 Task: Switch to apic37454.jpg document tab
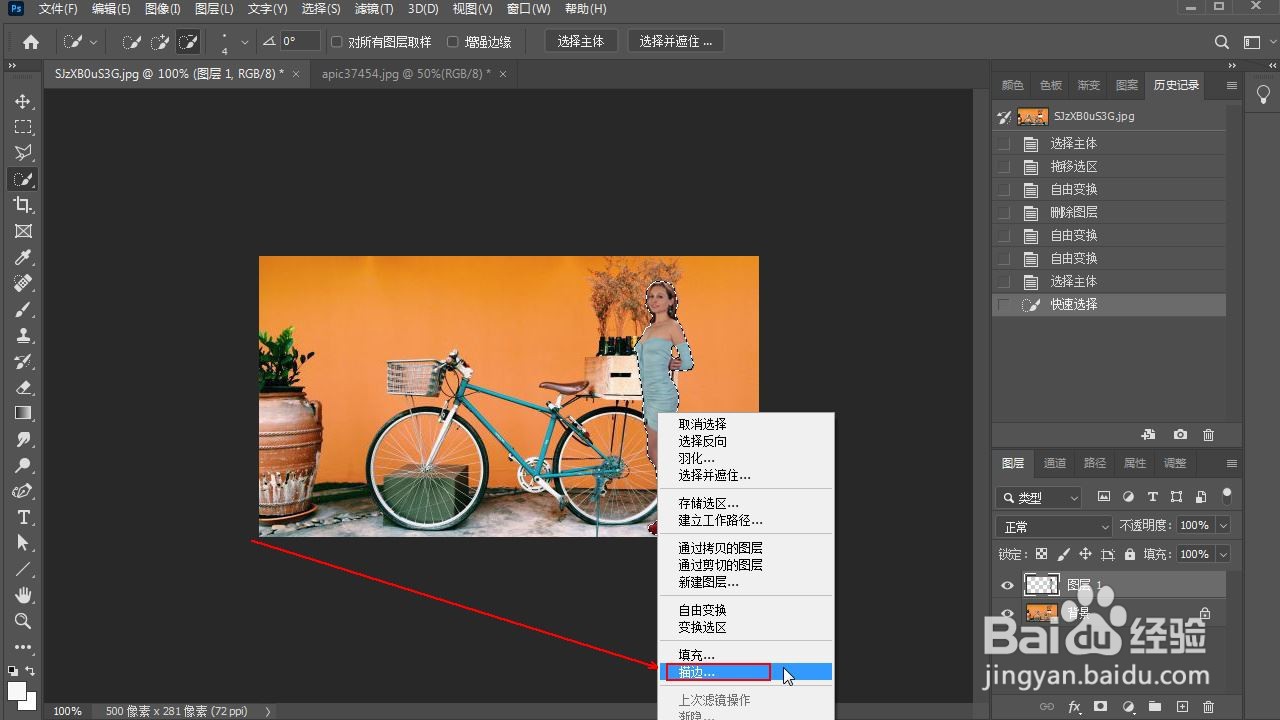click(x=406, y=74)
